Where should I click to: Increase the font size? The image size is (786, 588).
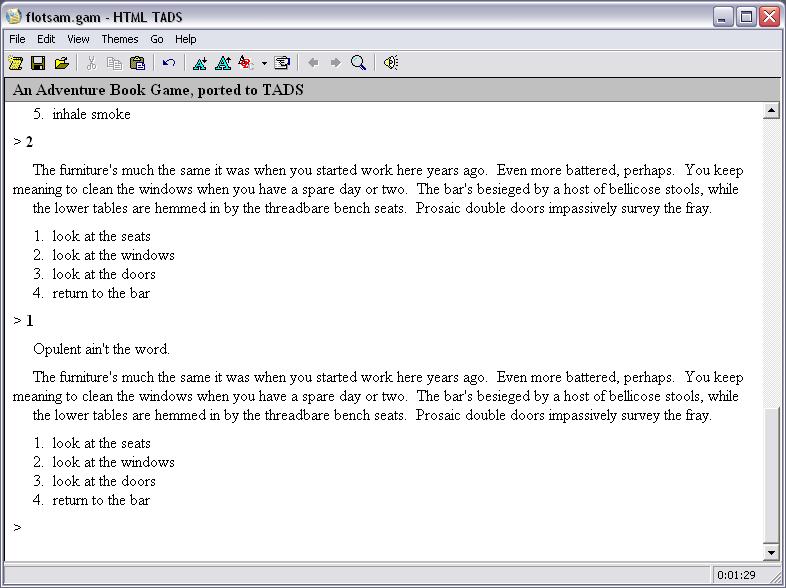tap(223, 63)
